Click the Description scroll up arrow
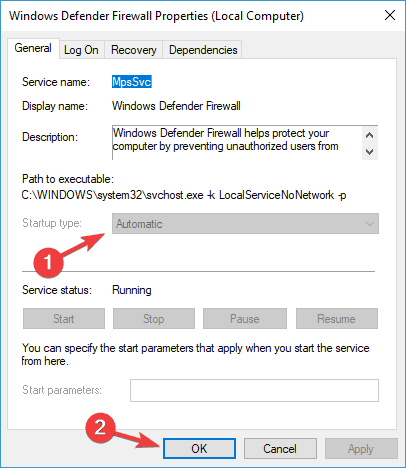Image resolution: width=406 pixels, height=468 pixels. coord(369,135)
